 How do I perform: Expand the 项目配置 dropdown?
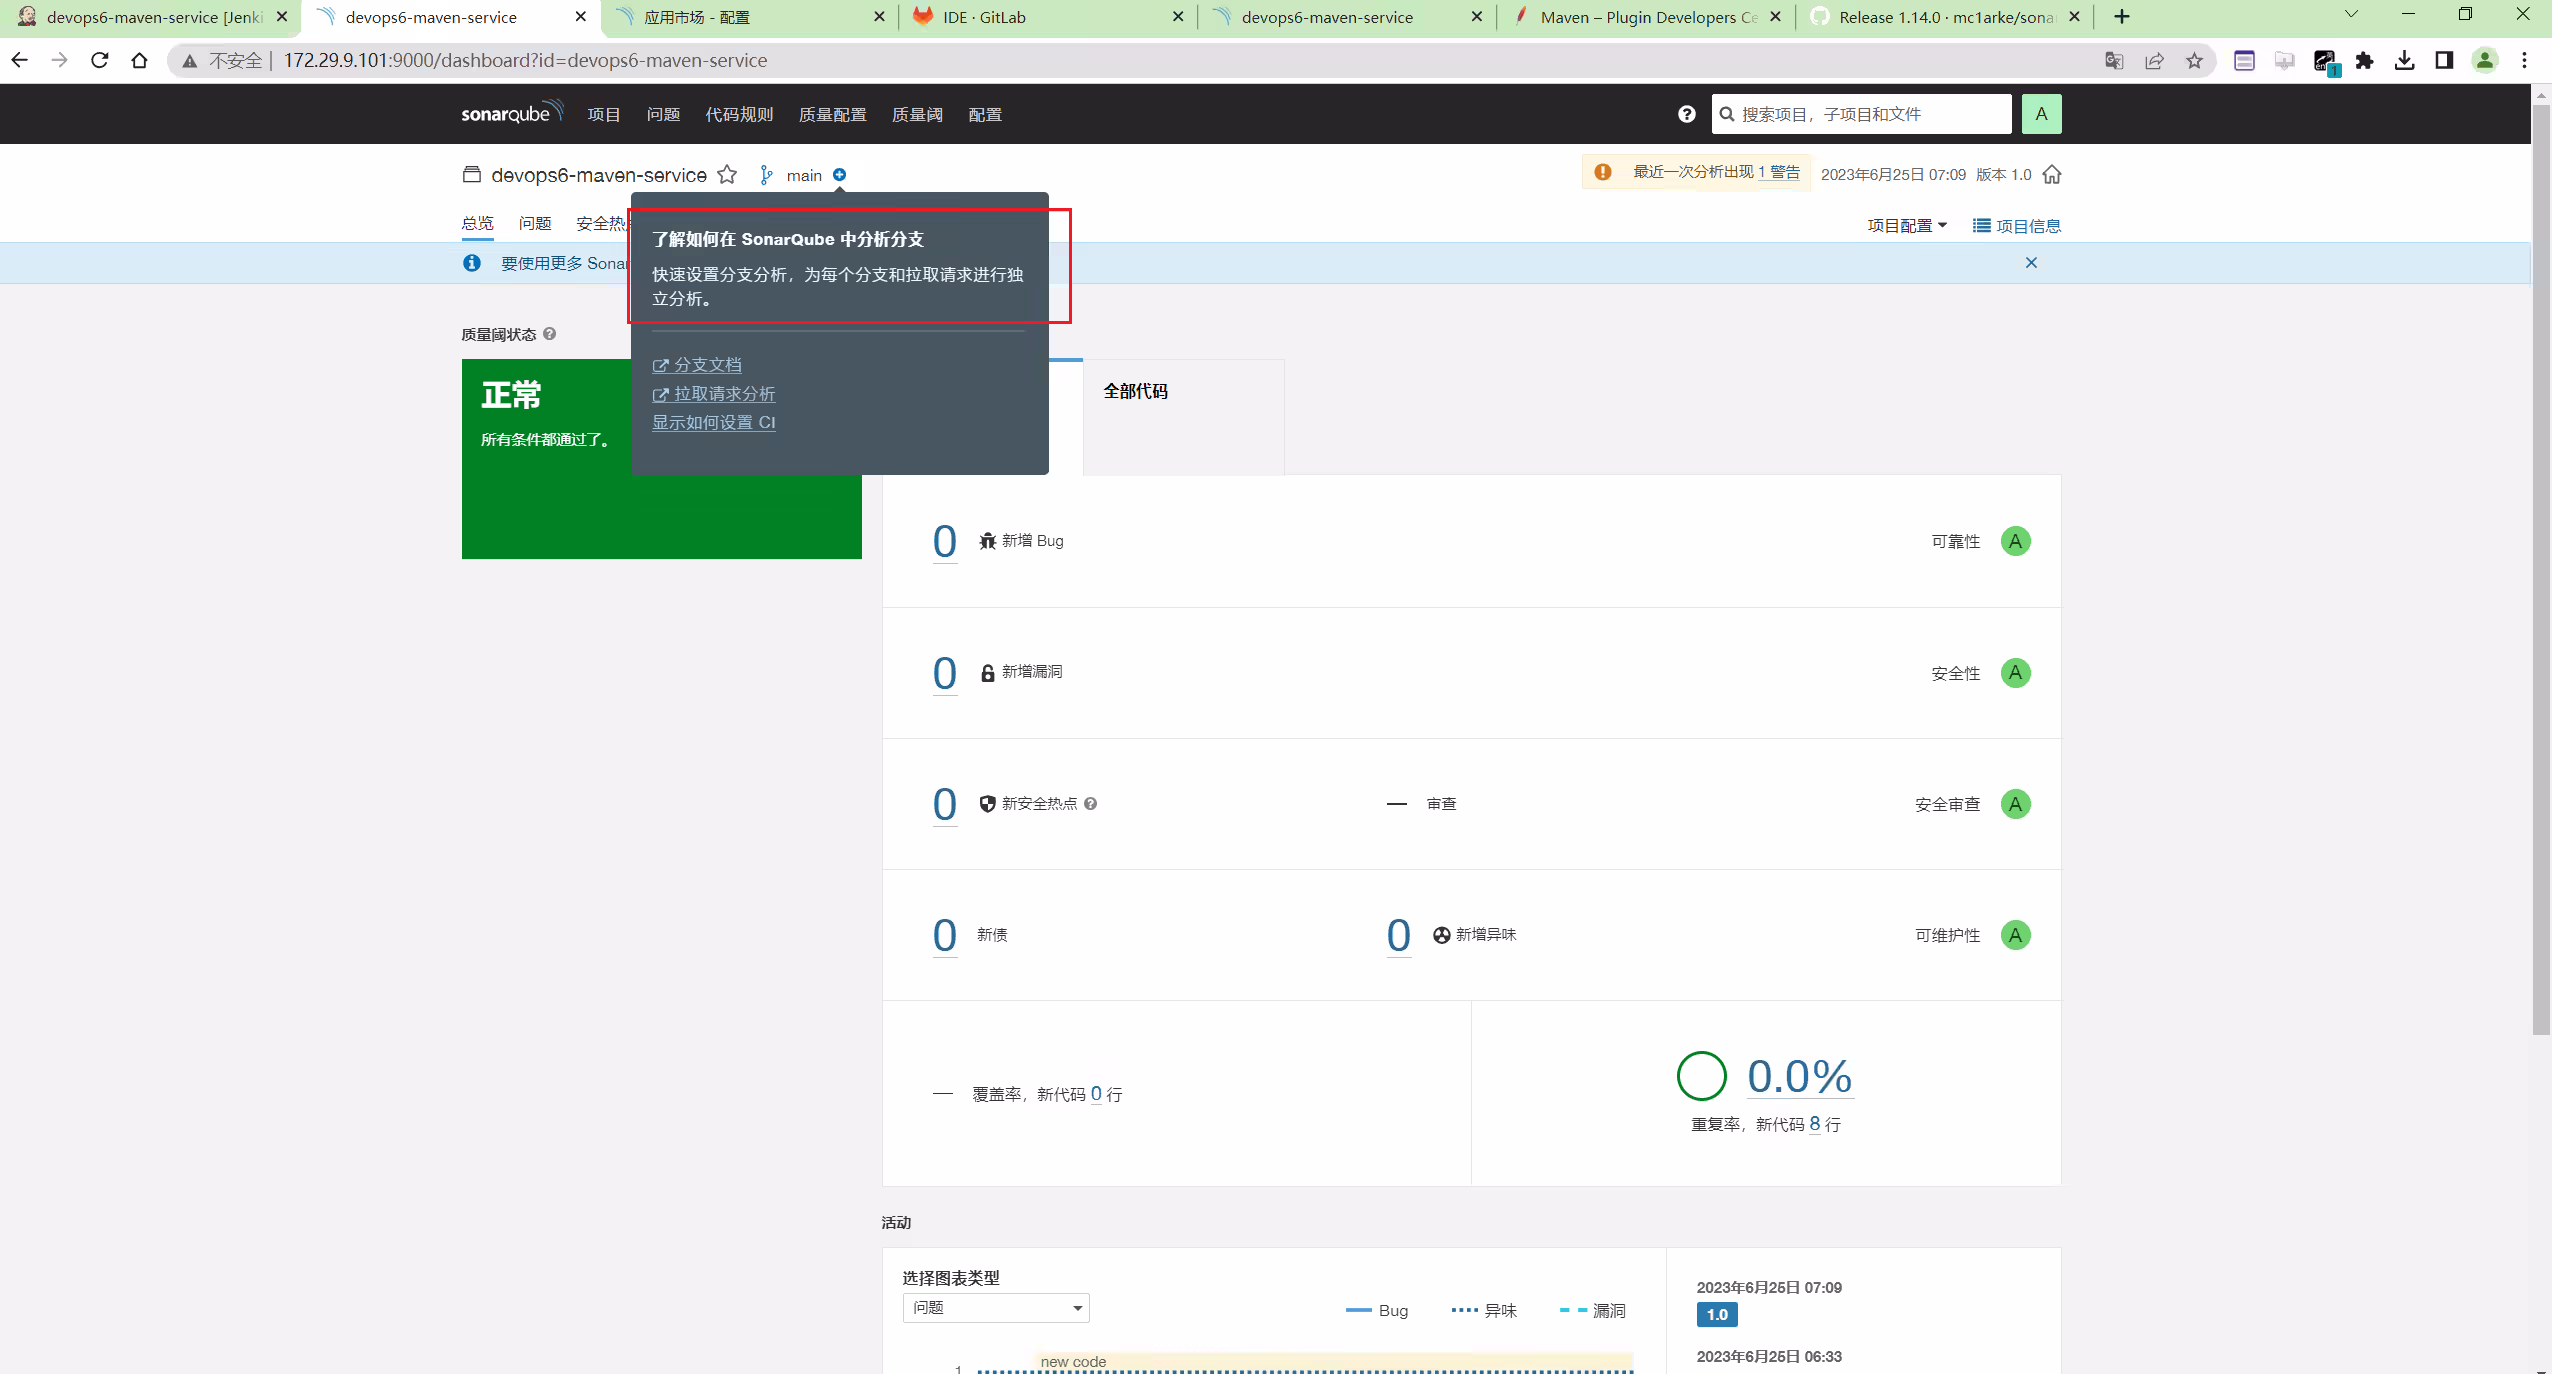point(1906,226)
